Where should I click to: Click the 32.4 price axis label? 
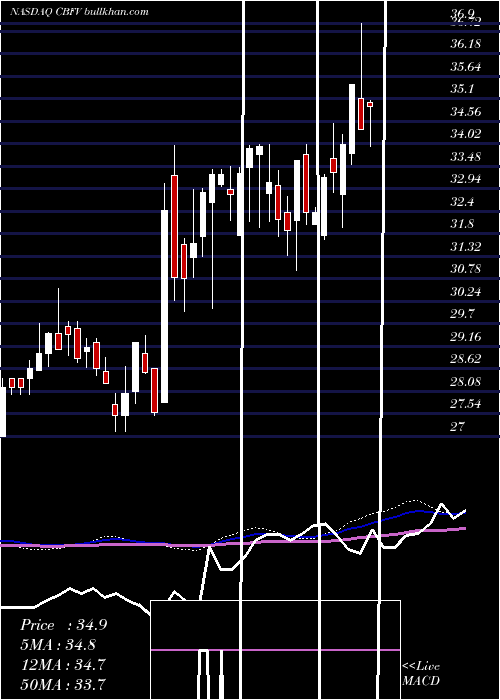(462, 202)
